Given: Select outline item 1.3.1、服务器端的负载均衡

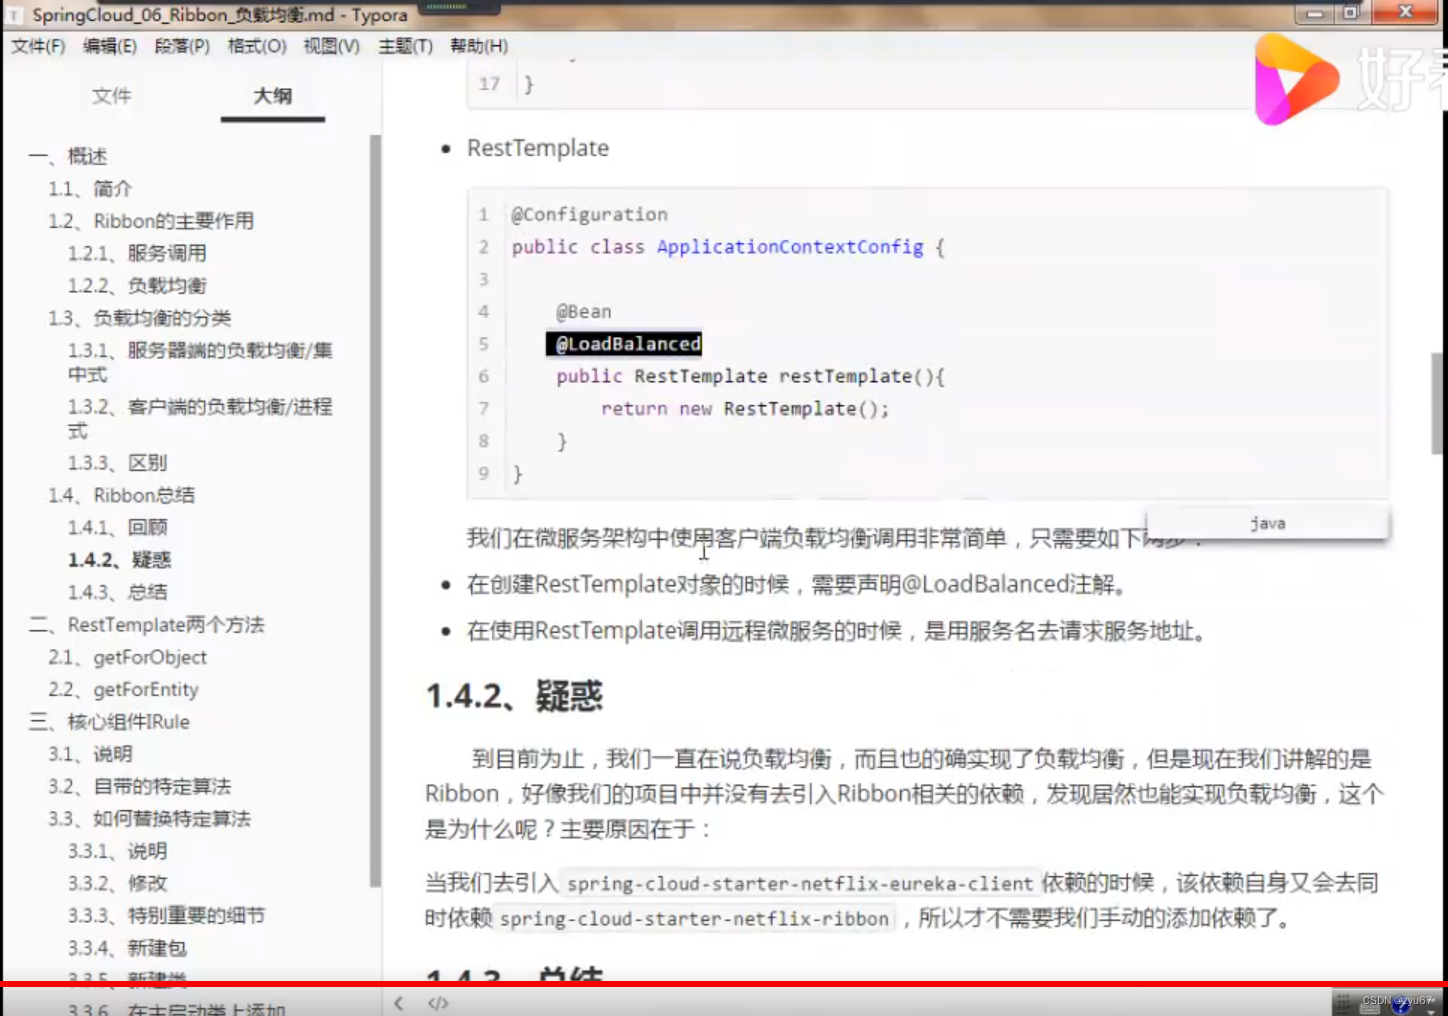Looking at the screenshot, I should pos(200,362).
